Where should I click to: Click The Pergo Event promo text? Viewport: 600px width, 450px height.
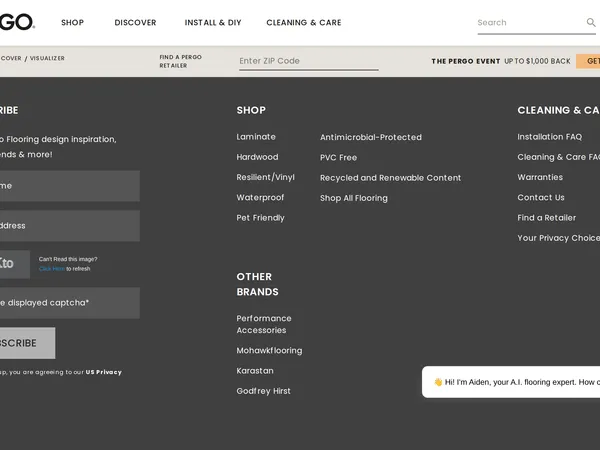[x=501, y=61]
